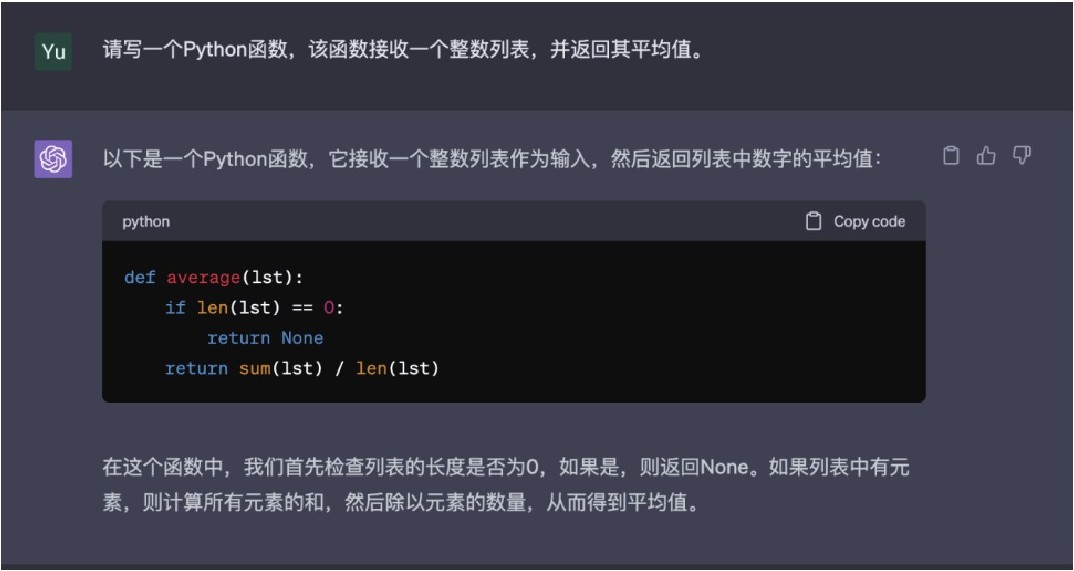Click the return sum(lst) / len(lst) line

tap(301, 369)
